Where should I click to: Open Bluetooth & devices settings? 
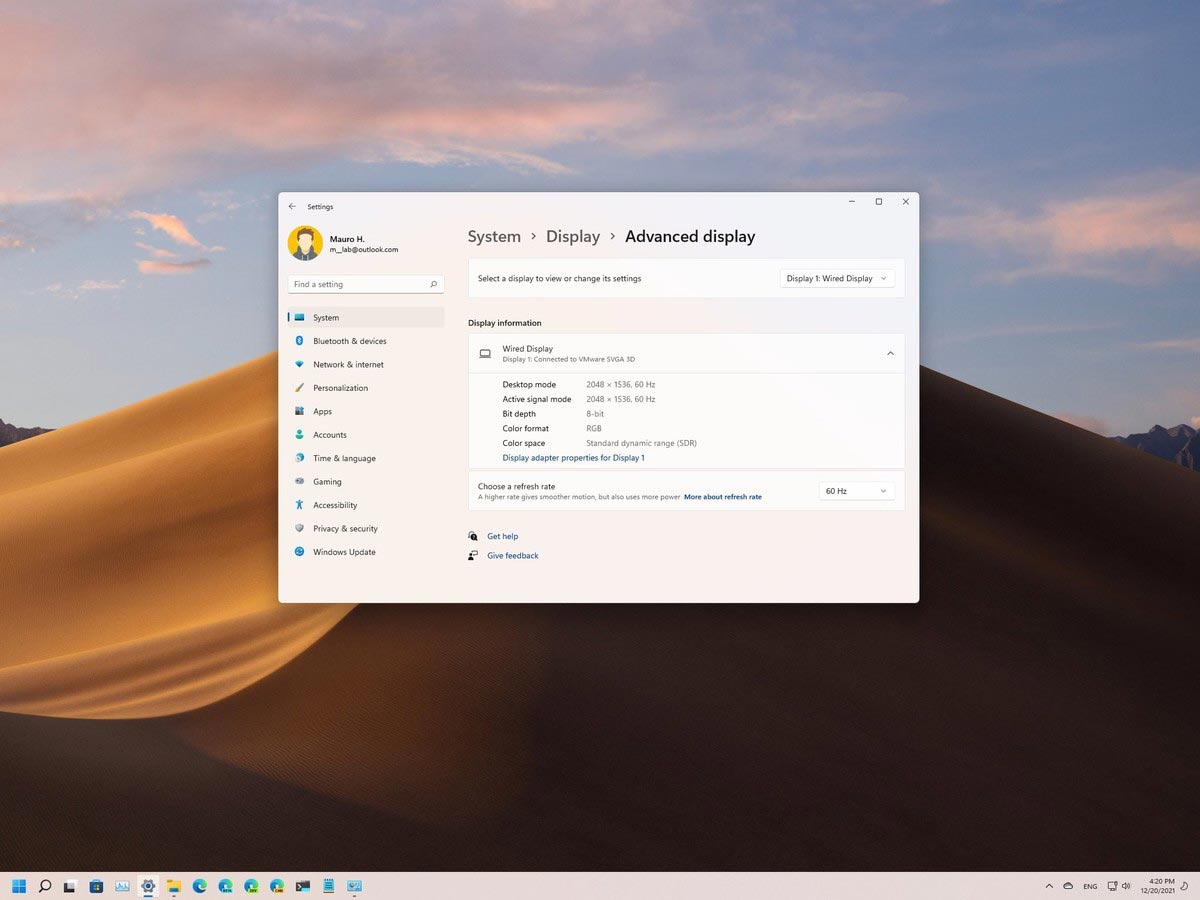(x=366, y=341)
